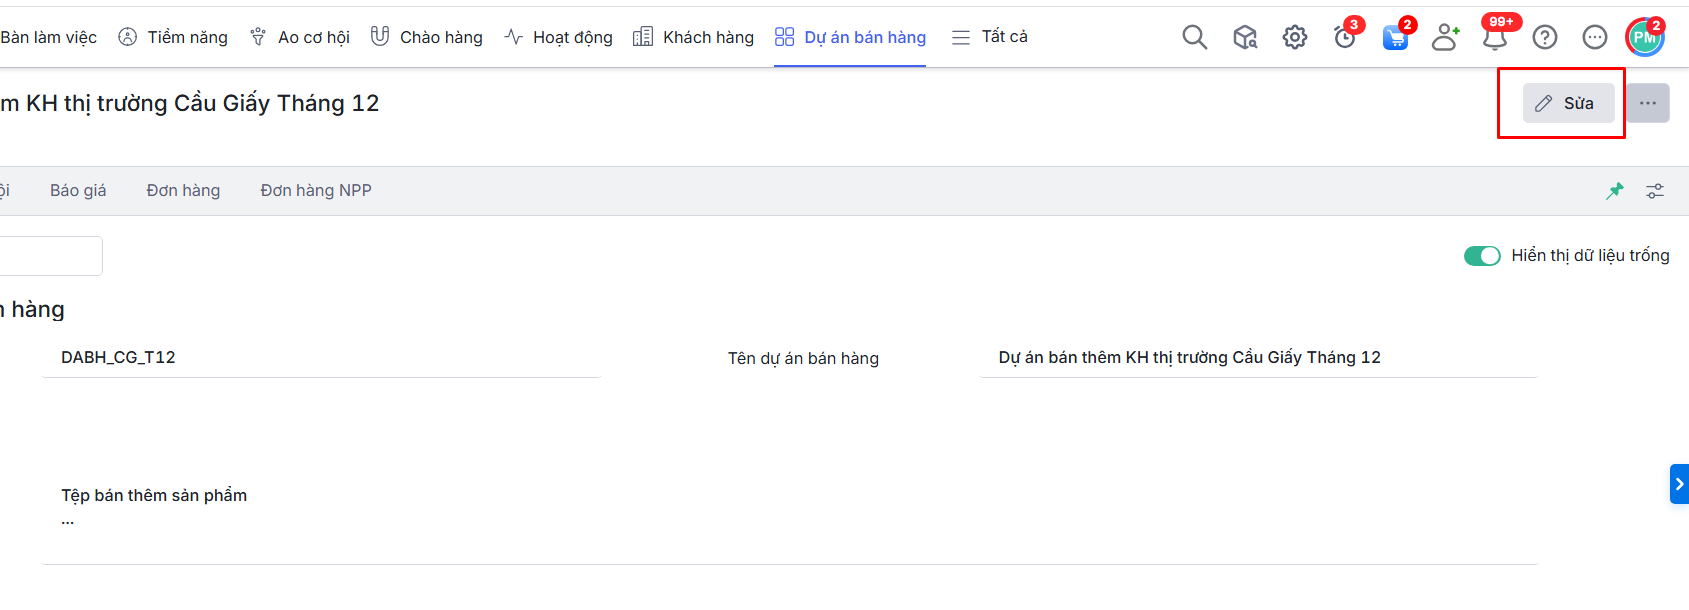Image resolution: width=1689 pixels, height=610 pixels.
Task: Switch to the Báo giá tab
Action: (78, 190)
